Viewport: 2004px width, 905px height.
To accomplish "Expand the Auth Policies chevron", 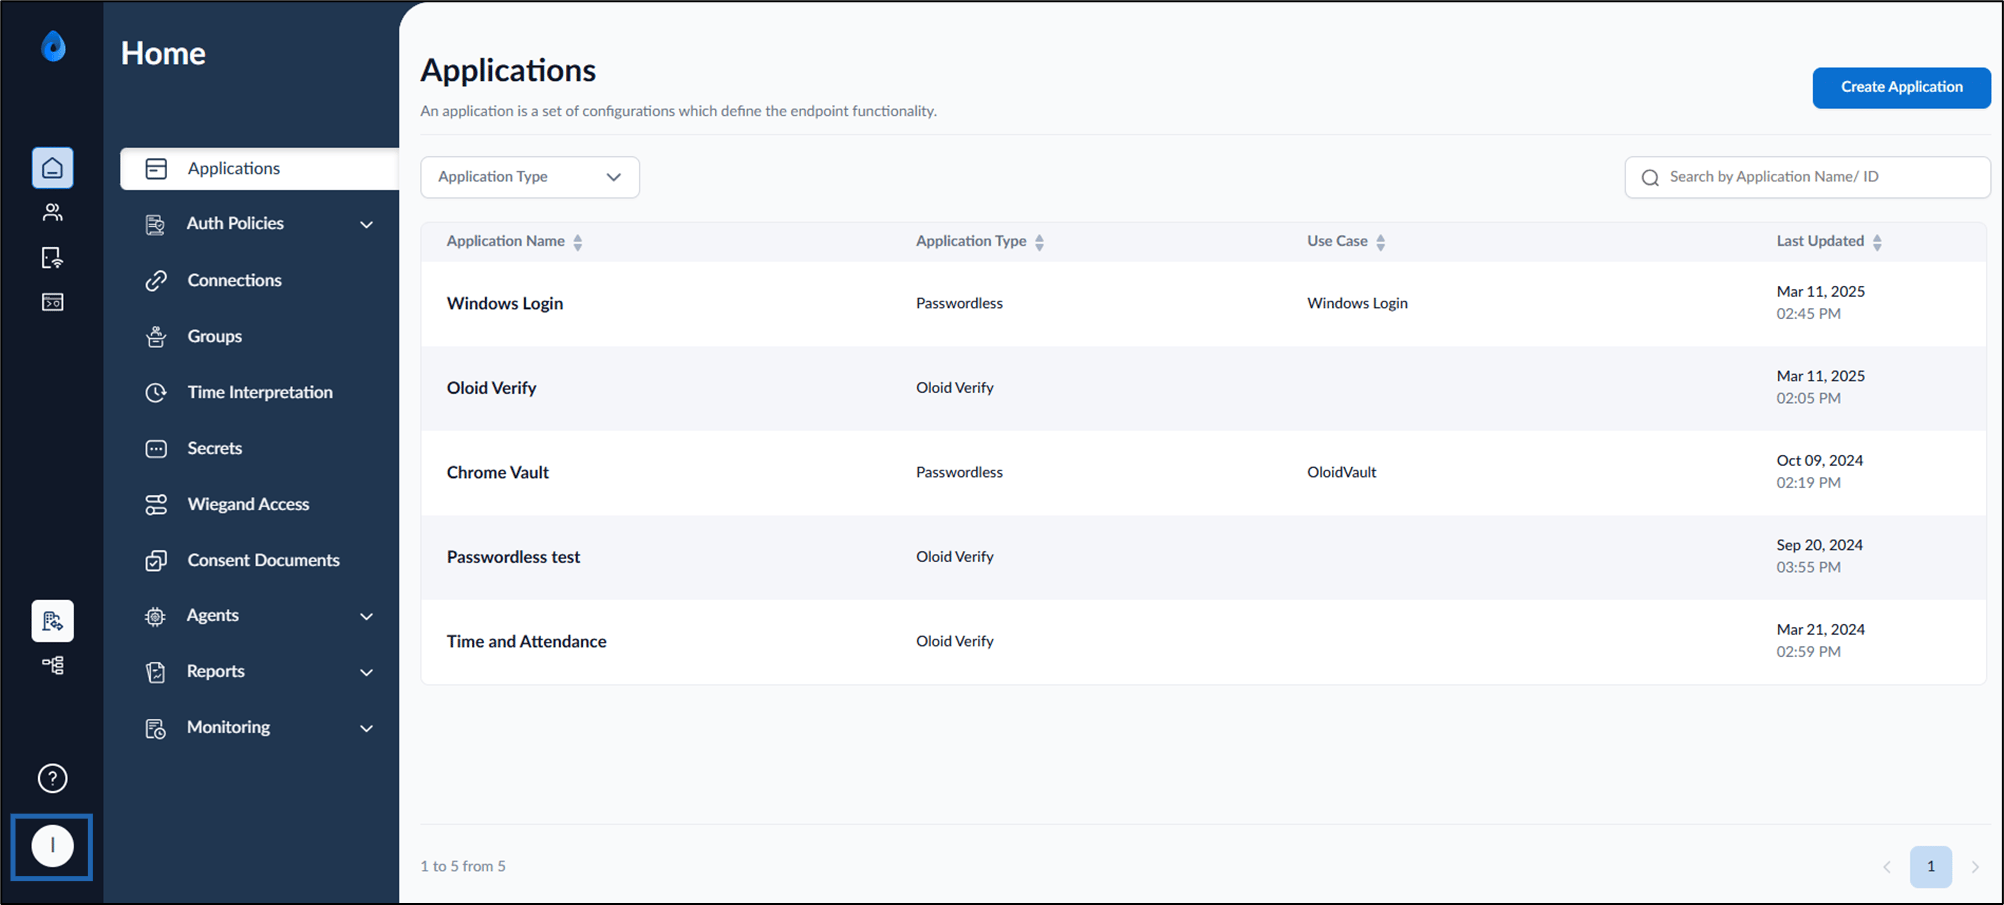I will click(x=366, y=225).
